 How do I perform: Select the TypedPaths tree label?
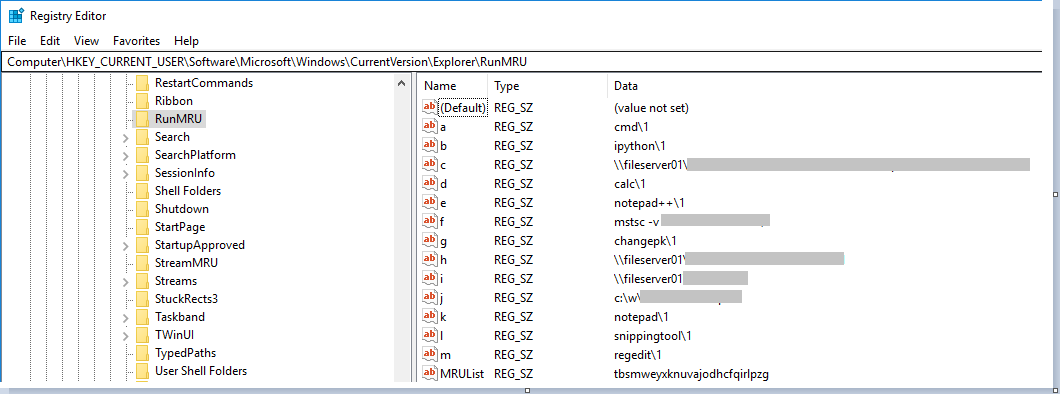tap(186, 353)
